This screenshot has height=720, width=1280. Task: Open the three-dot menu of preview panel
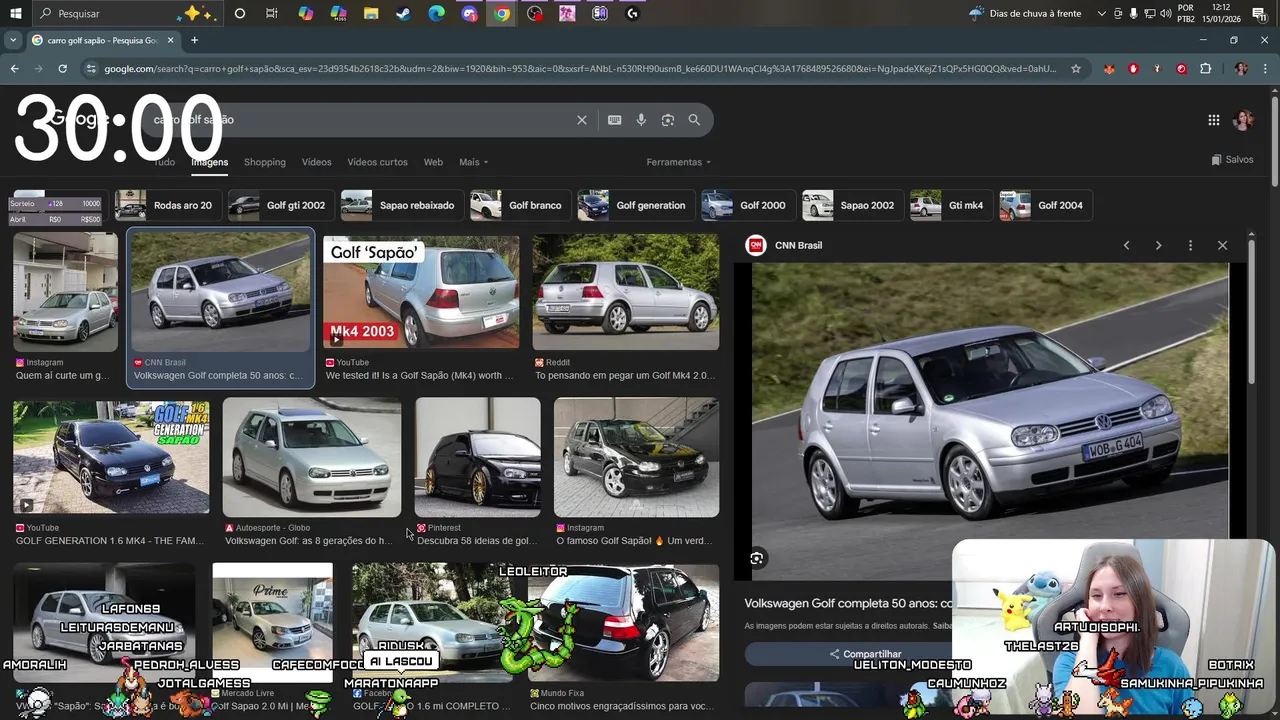(x=1190, y=245)
